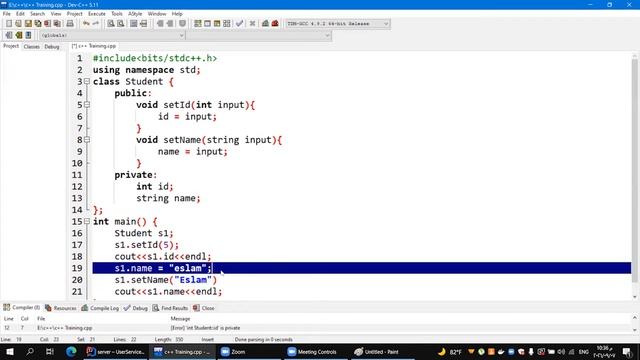Switch to the Classes sidebar tab

tap(31, 47)
